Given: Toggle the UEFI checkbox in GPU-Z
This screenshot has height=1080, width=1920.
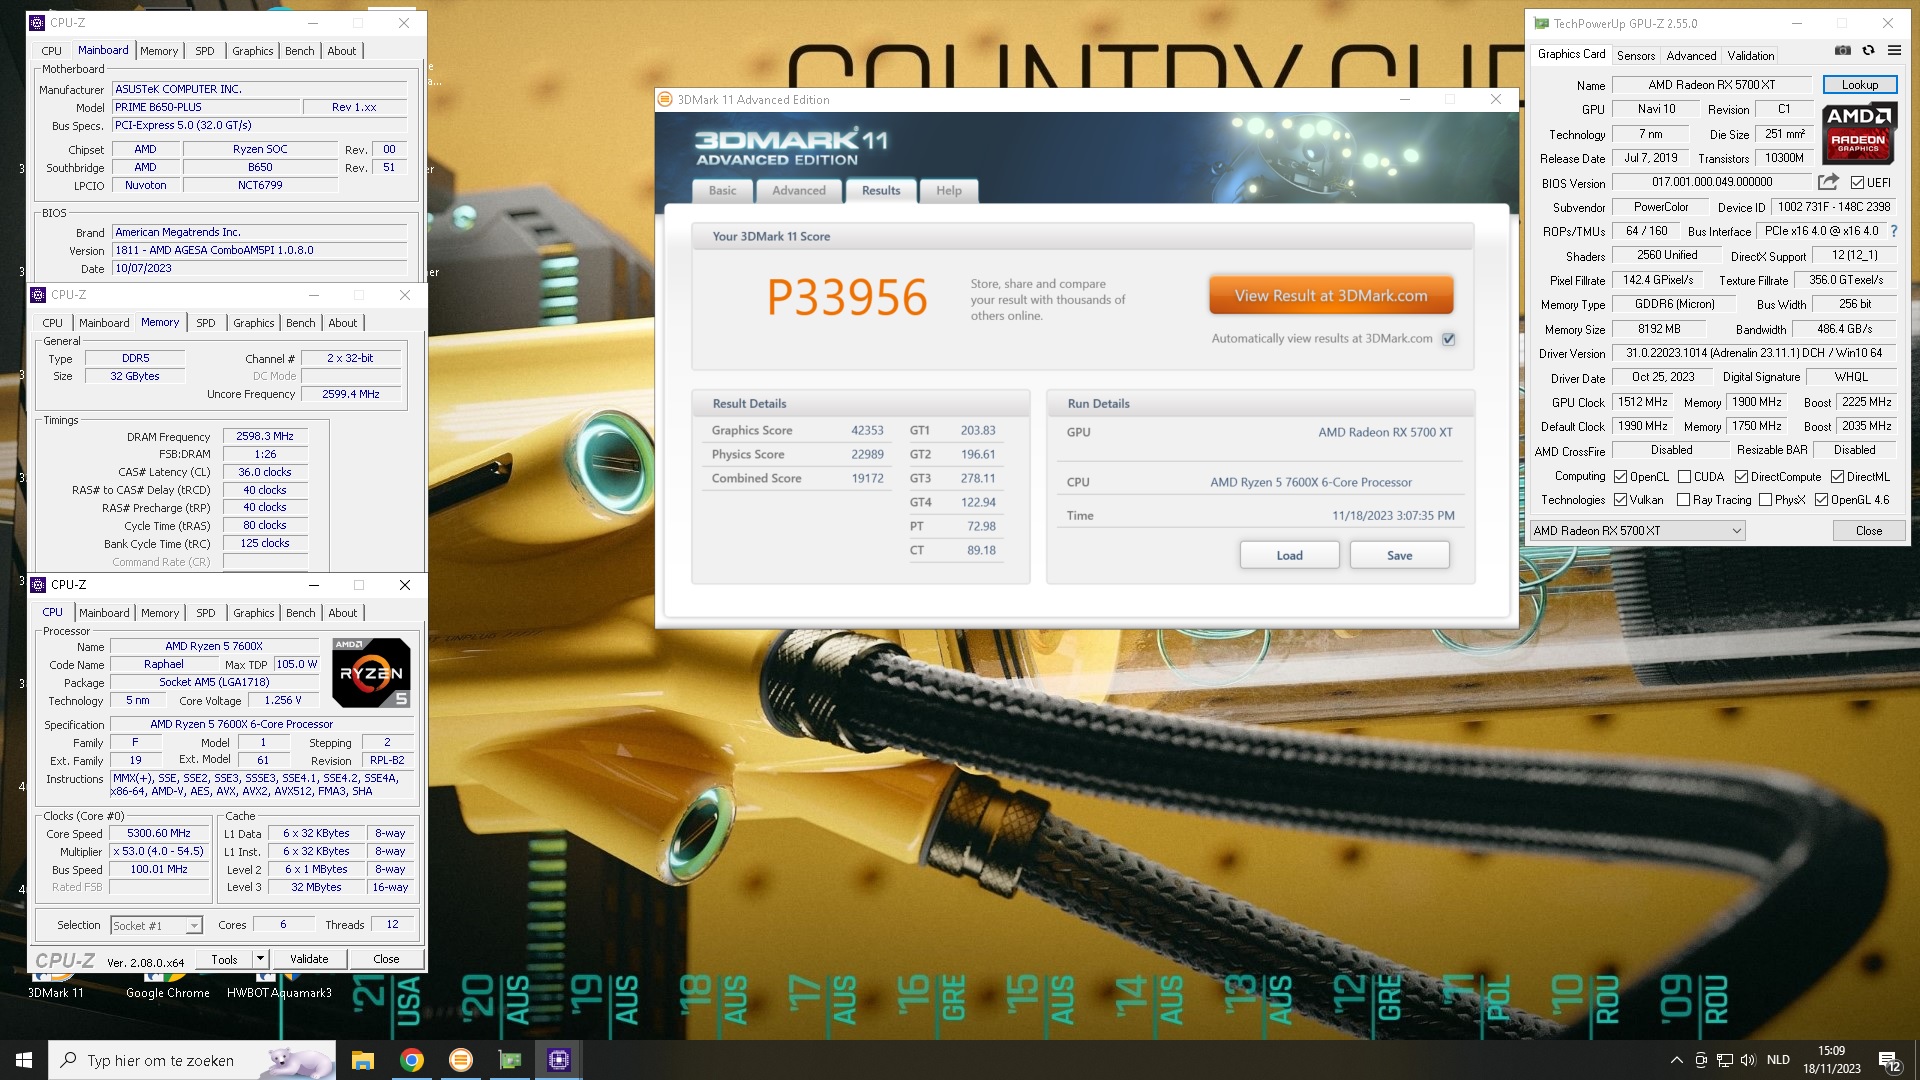Looking at the screenshot, I should point(1857,183).
